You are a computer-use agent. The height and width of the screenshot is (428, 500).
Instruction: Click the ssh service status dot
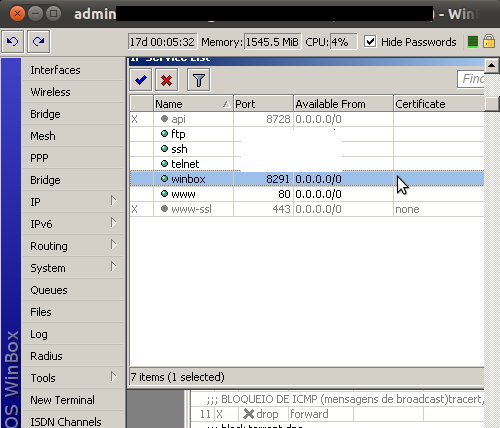pyautogui.click(x=164, y=149)
